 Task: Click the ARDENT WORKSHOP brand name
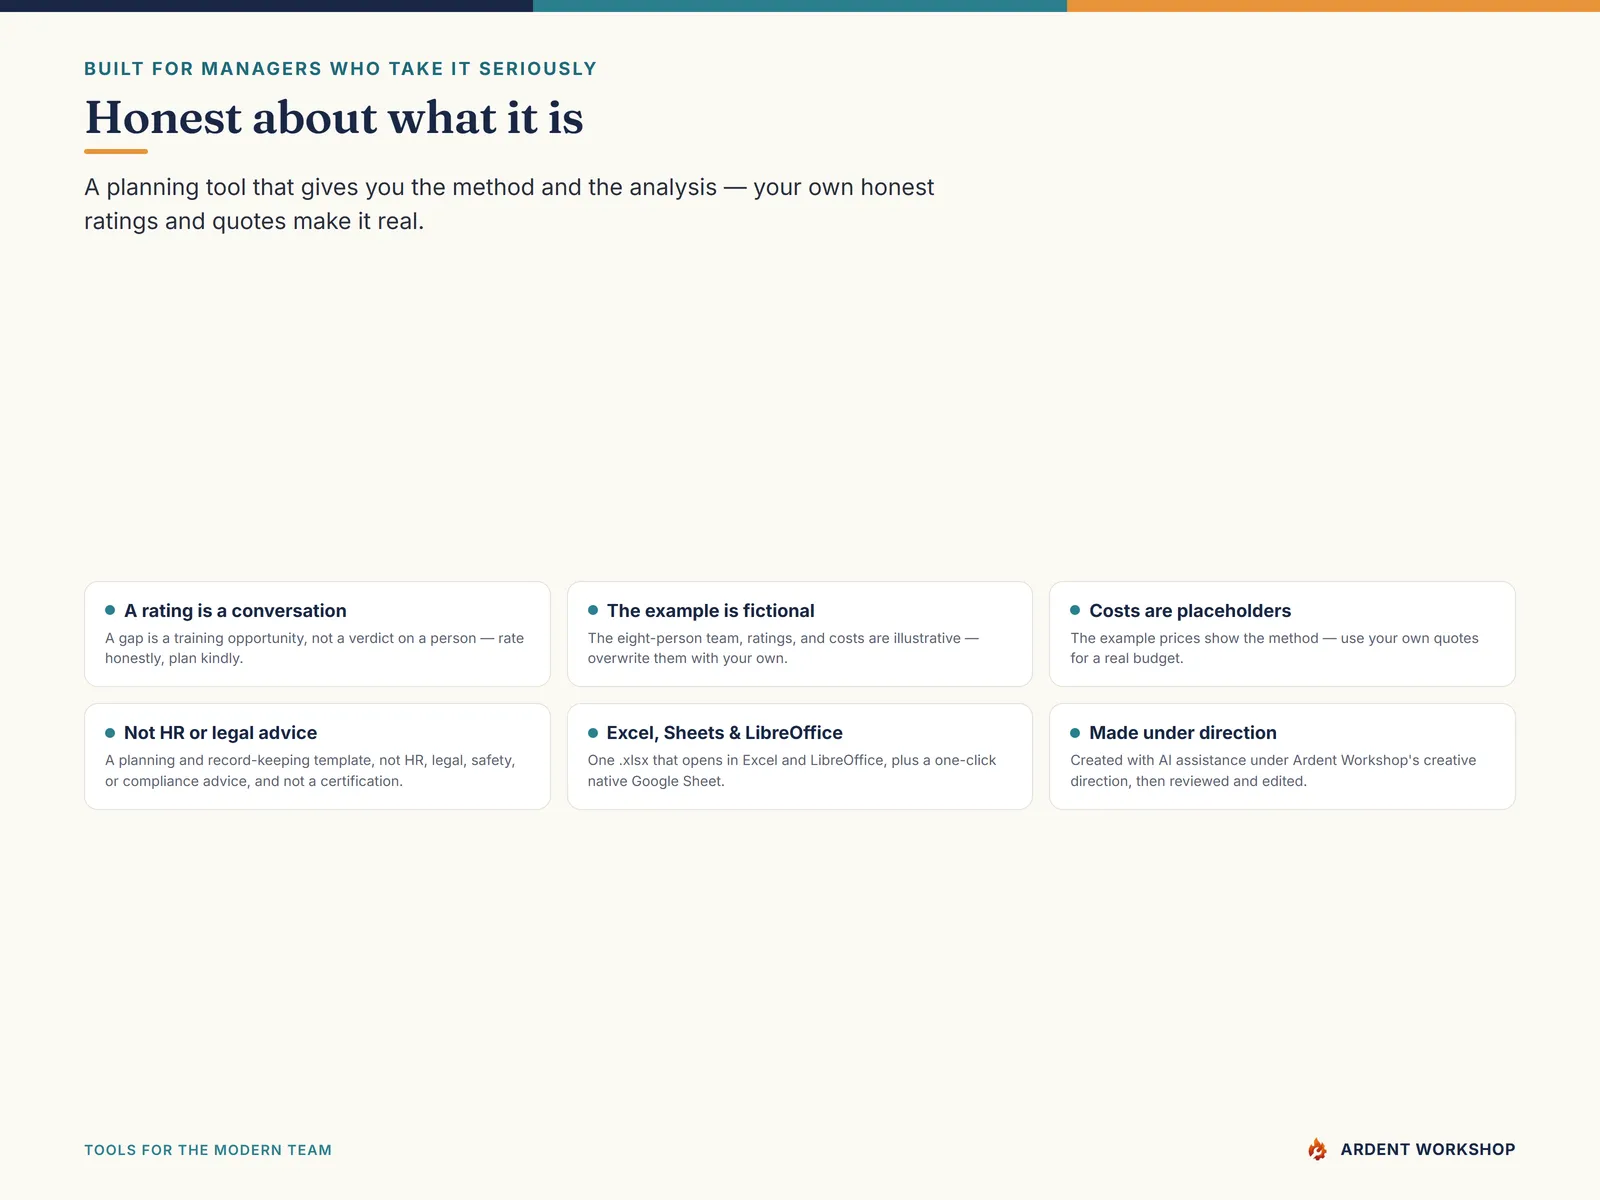coord(1428,1150)
